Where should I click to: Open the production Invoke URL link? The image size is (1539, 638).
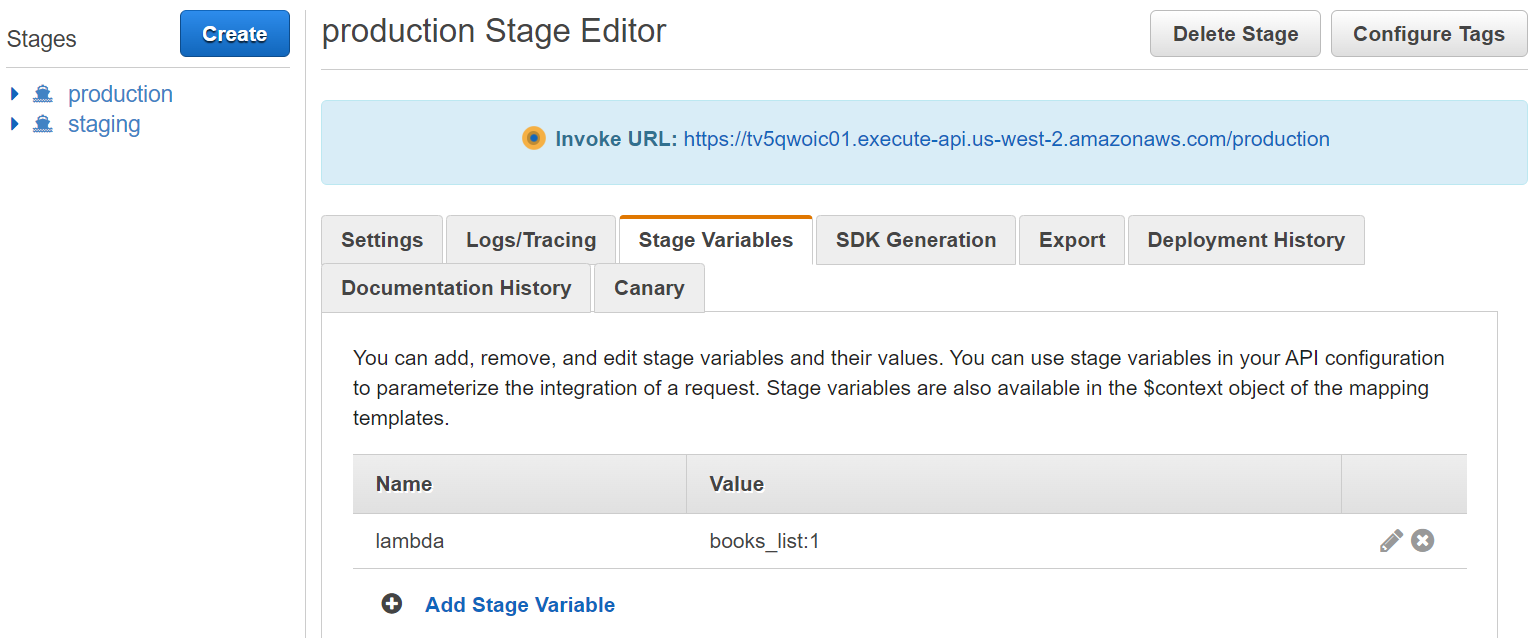1006,139
